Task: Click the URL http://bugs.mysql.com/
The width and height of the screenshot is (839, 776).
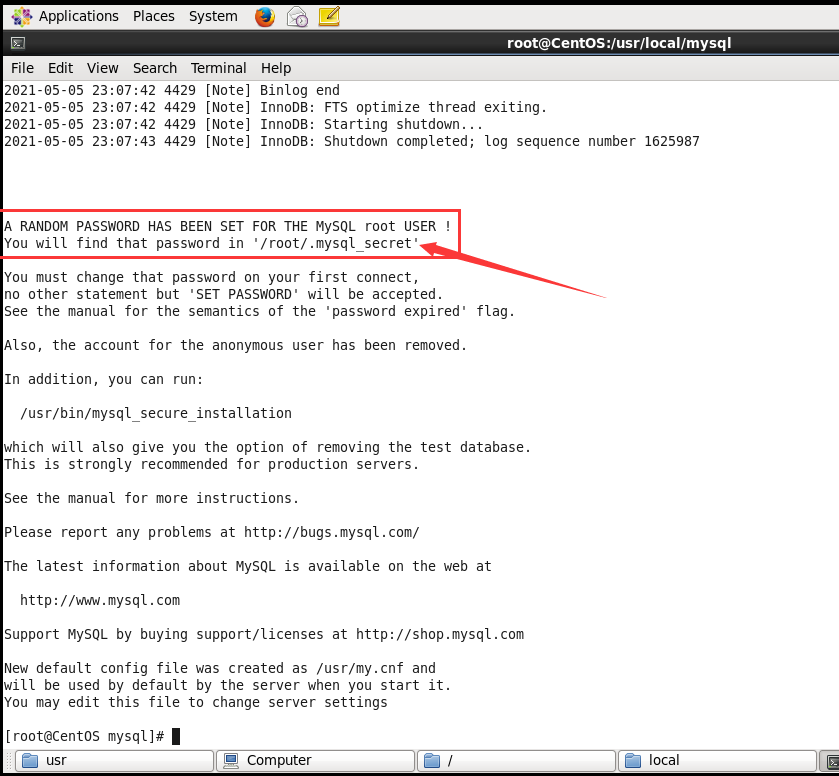Action: point(332,532)
